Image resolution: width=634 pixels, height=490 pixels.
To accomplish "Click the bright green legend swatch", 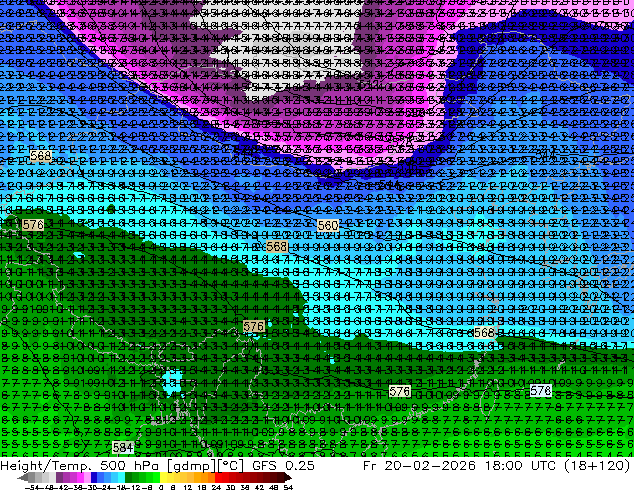I will coord(156,478).
